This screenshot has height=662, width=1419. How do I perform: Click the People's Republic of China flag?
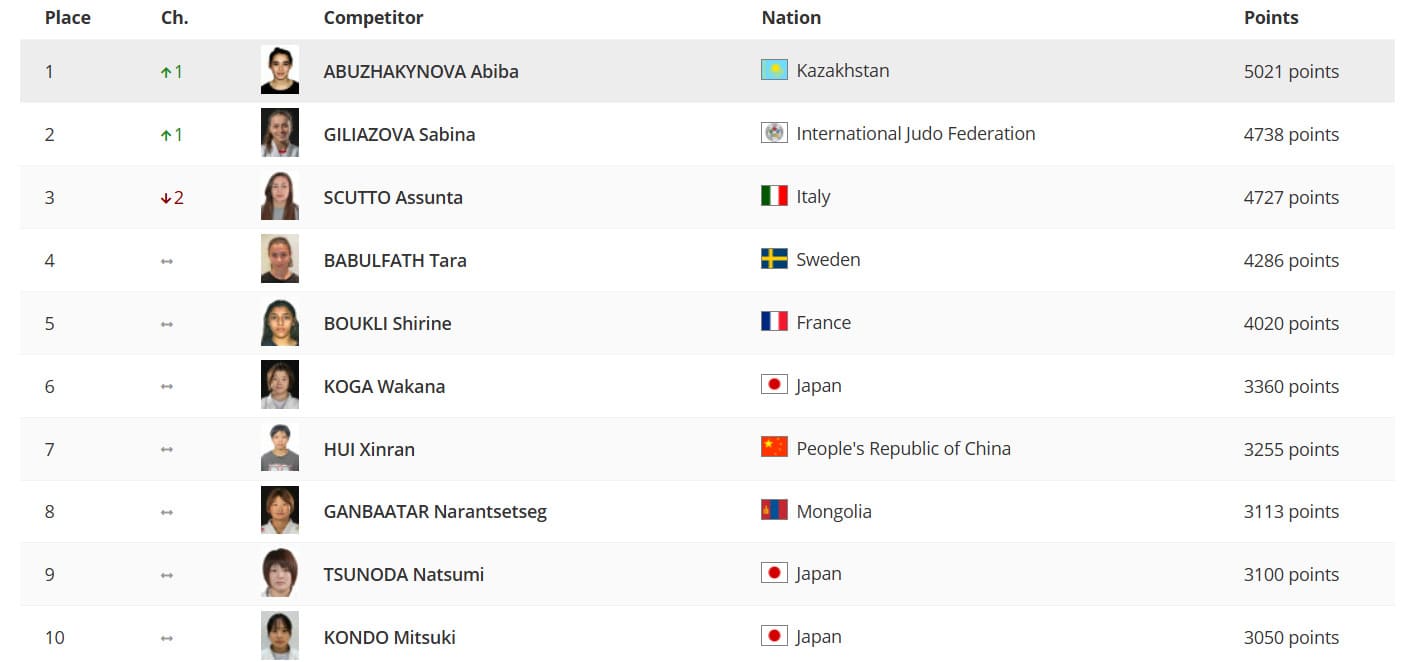[774, 447]
